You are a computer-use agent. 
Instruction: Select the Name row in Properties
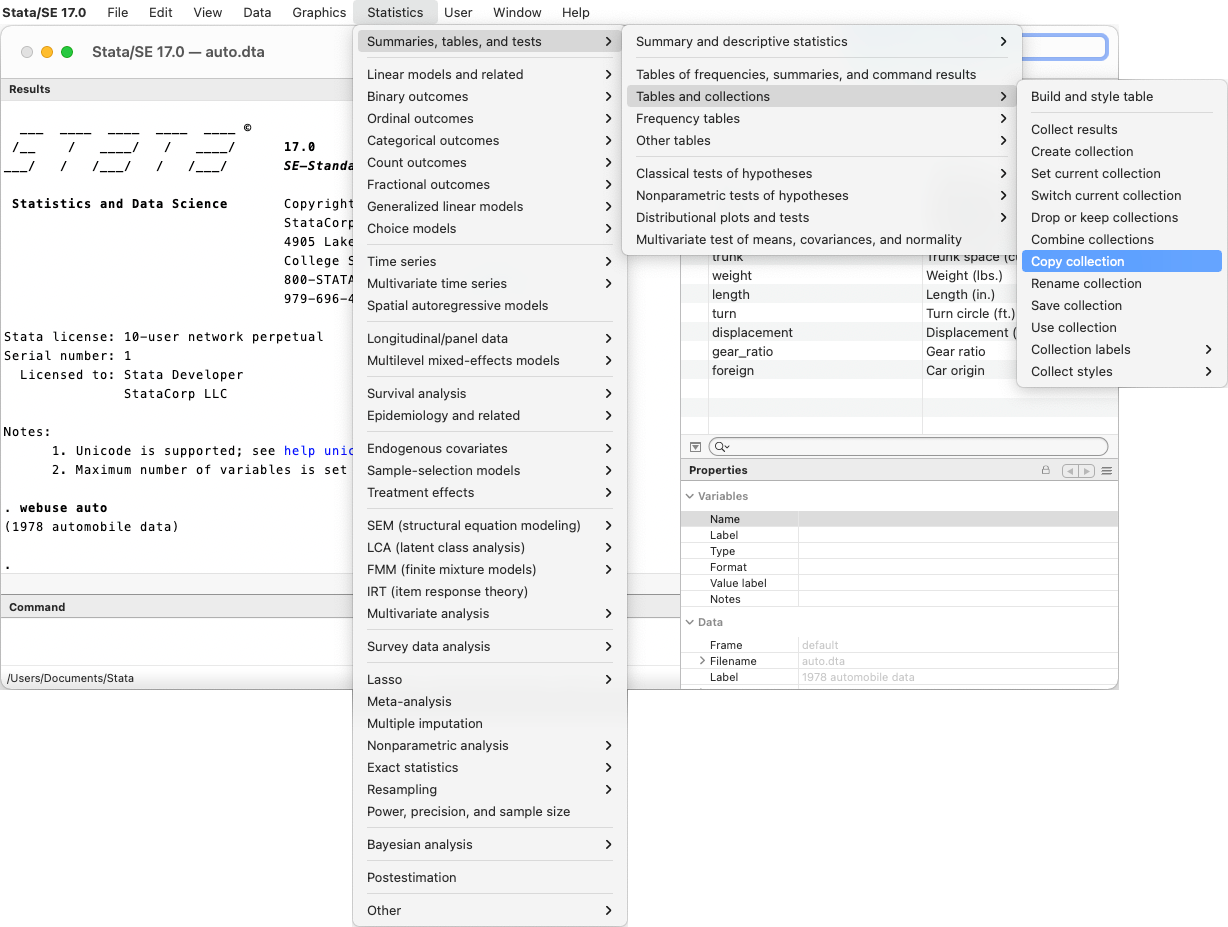point(899,519)
